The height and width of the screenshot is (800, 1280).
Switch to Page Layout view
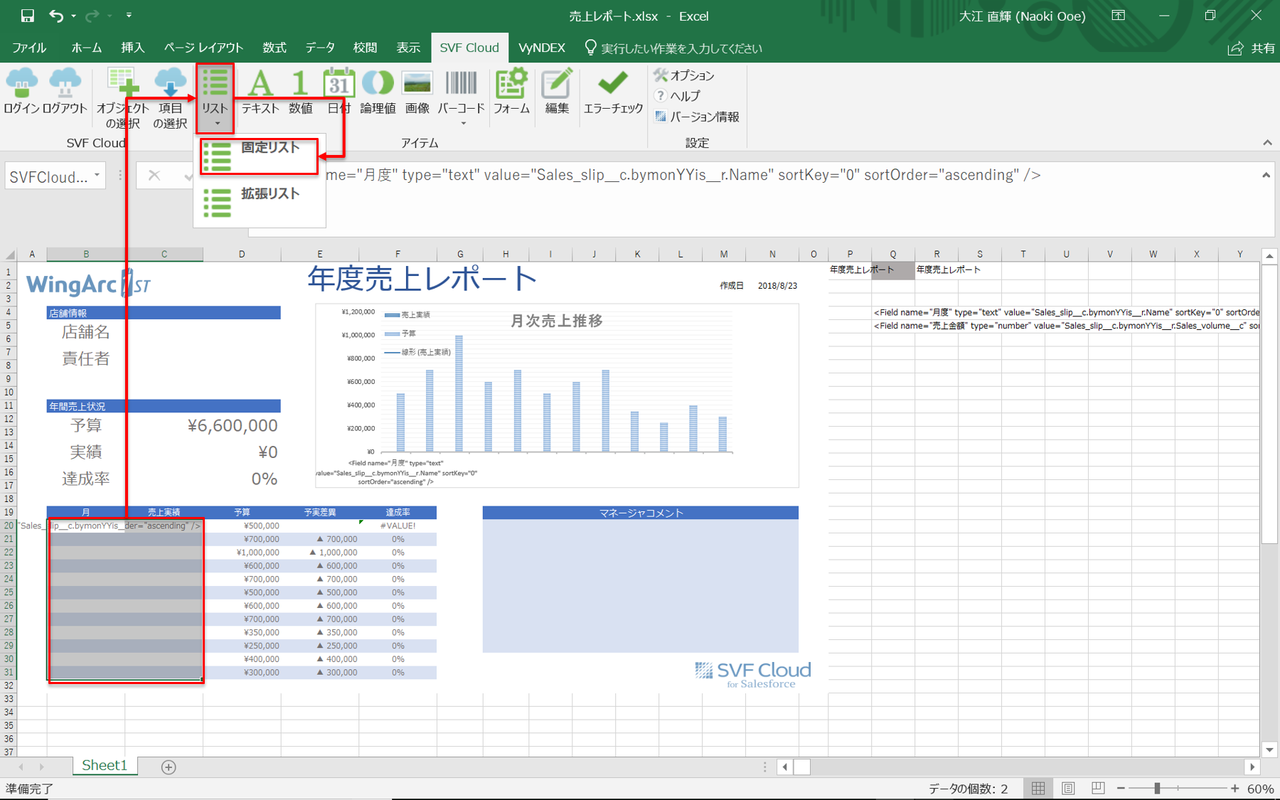(1069, 789)
